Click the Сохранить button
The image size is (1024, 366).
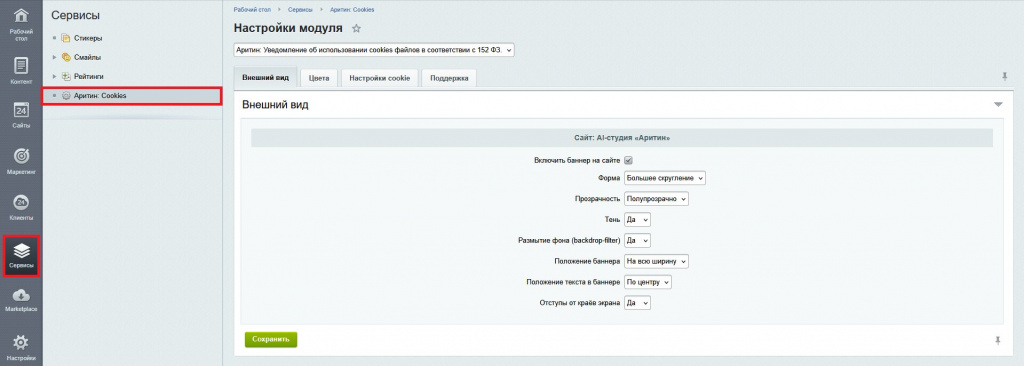(271, 340)
